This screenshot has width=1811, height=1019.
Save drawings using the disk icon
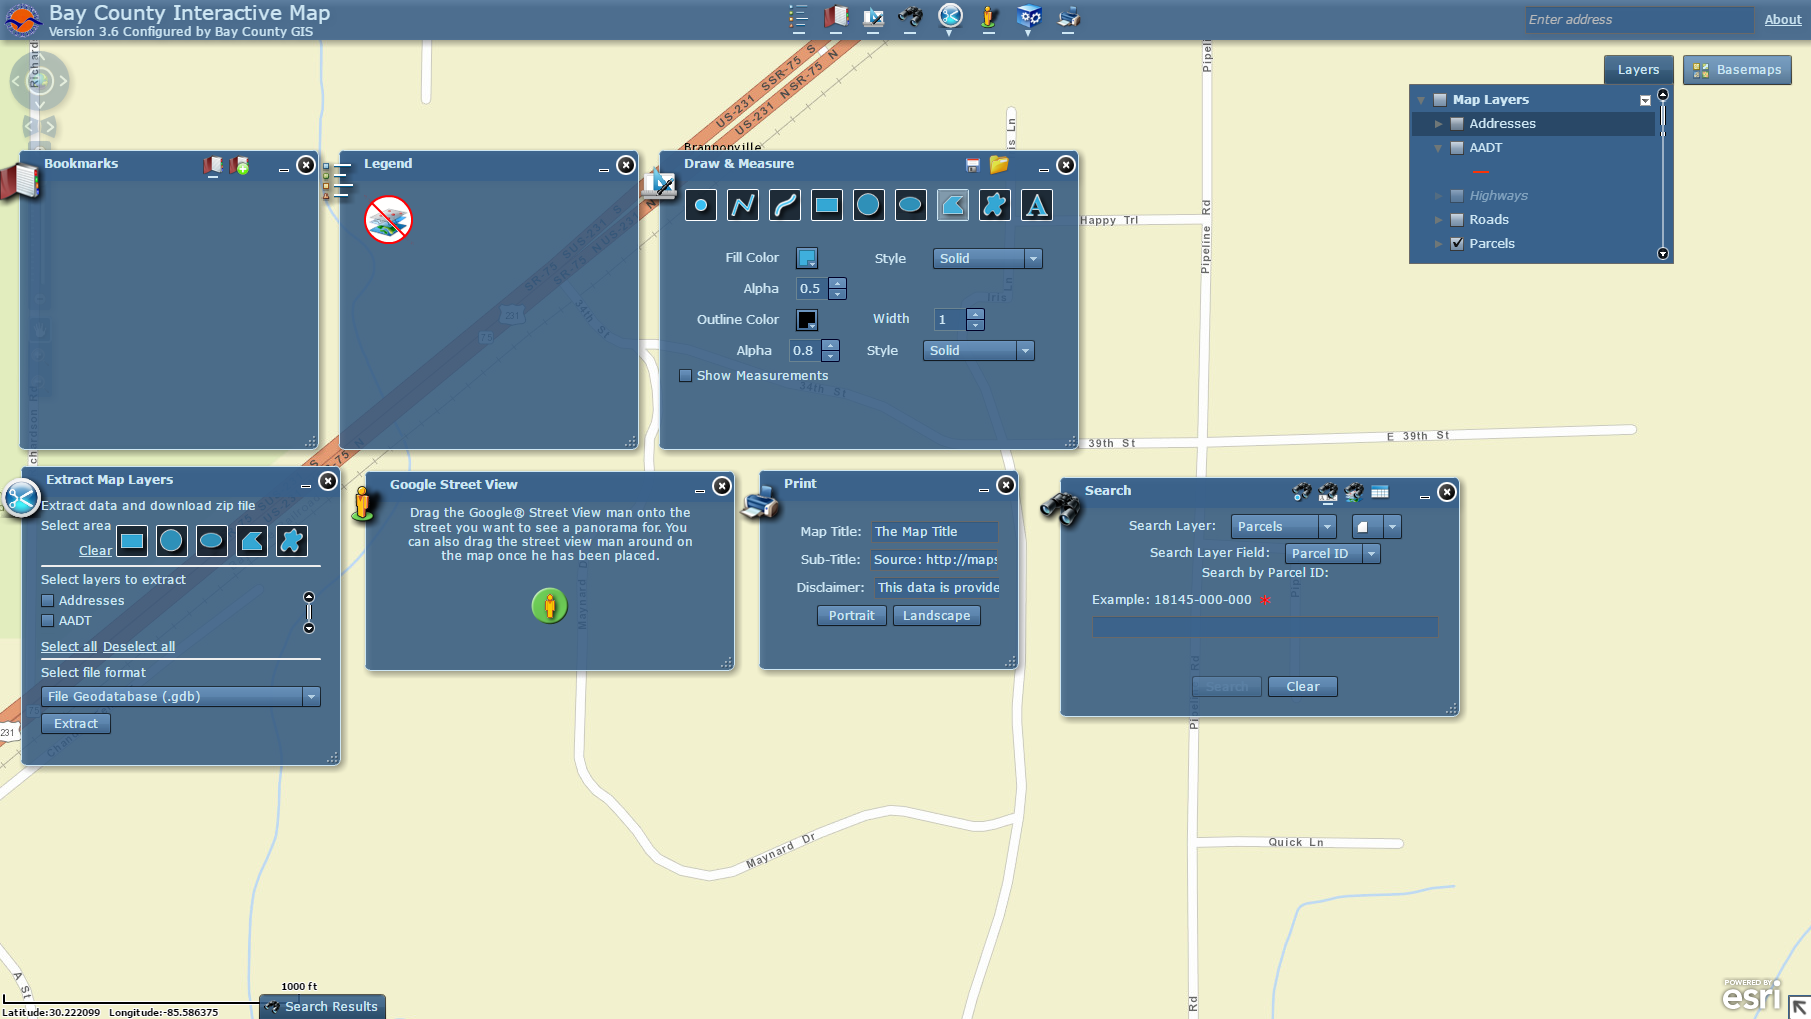pos(972,164)
